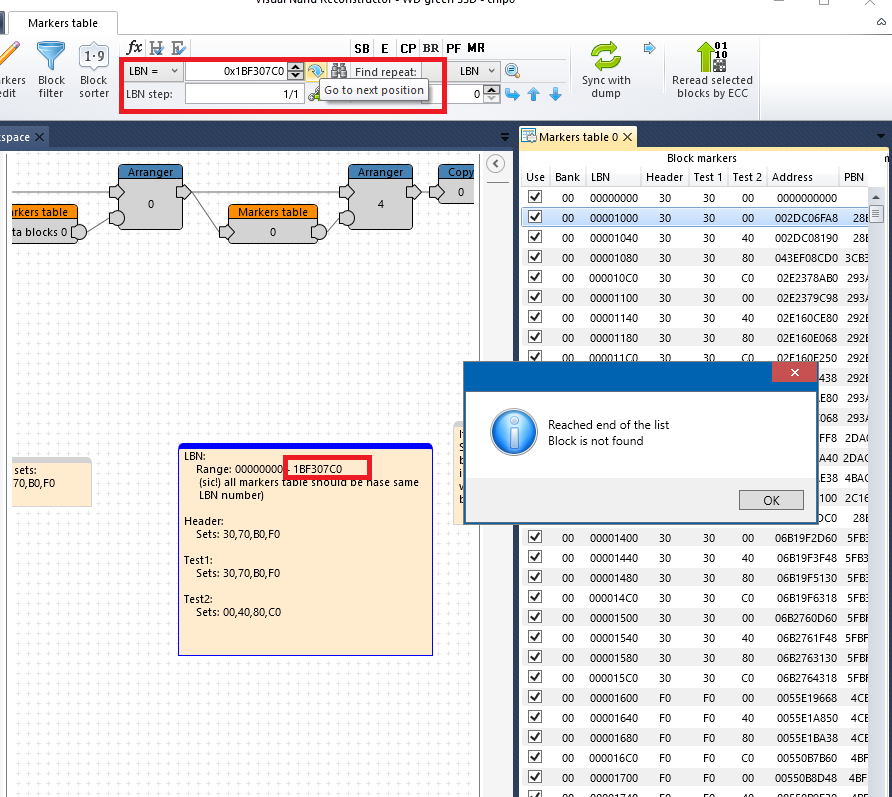
Task: Click OK in the message dialog
Action: [771, 500]
